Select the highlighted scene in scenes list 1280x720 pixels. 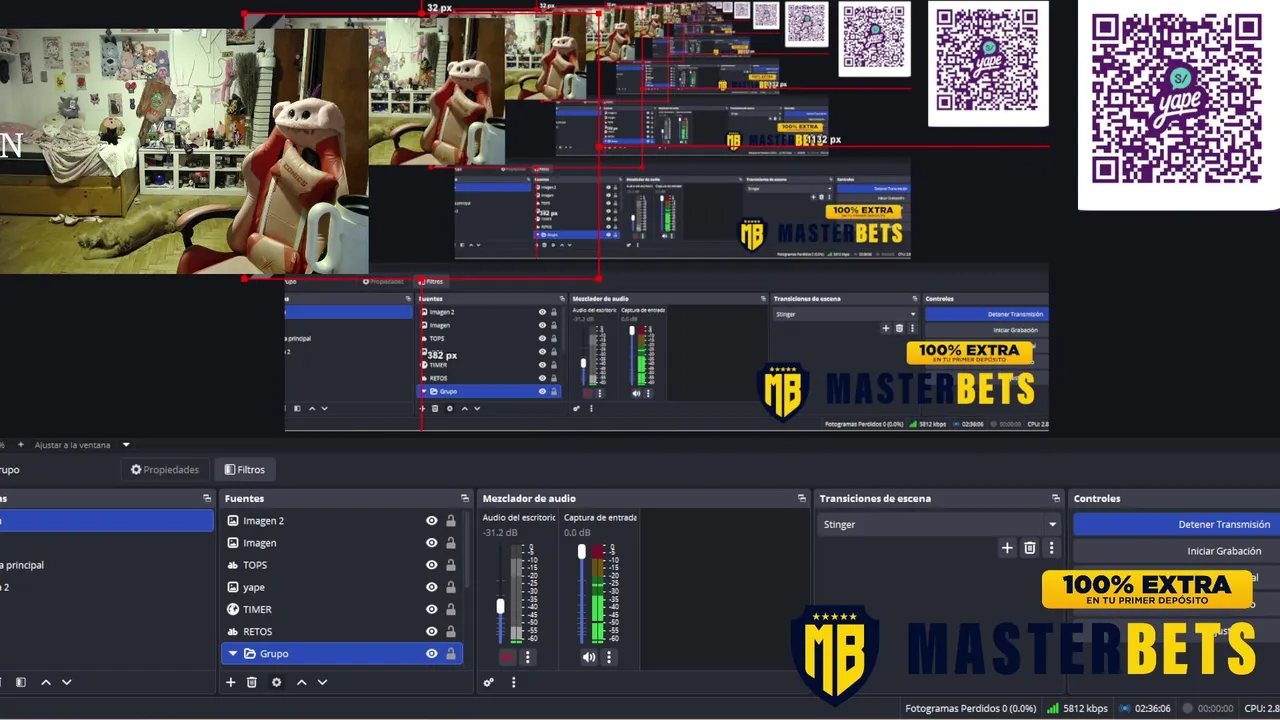point(107,521)
